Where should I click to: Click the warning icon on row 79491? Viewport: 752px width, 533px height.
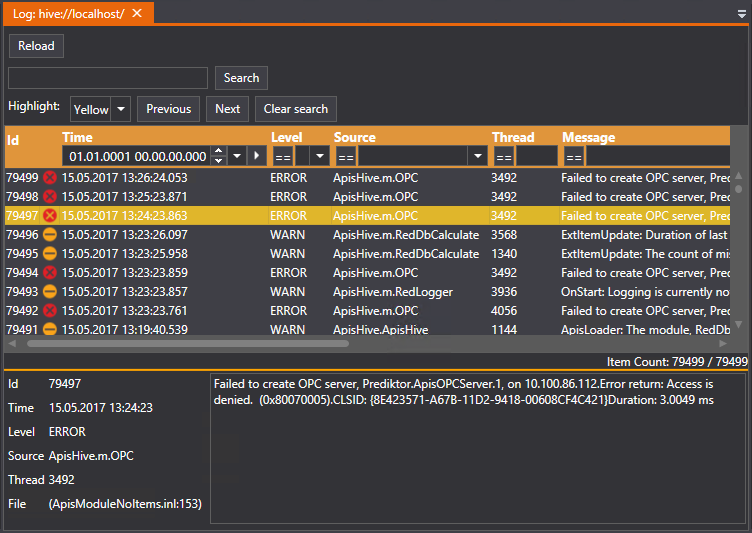(x=50, y=329)
